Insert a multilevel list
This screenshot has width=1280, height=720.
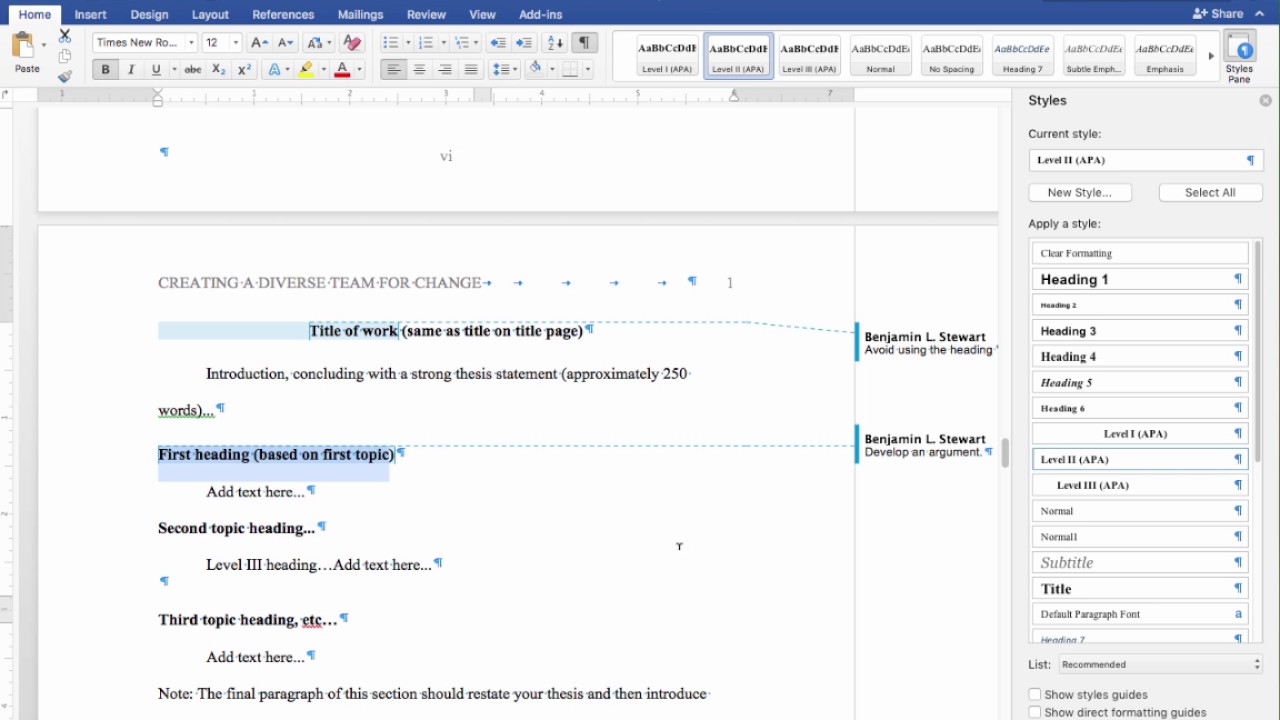(461, 43)
